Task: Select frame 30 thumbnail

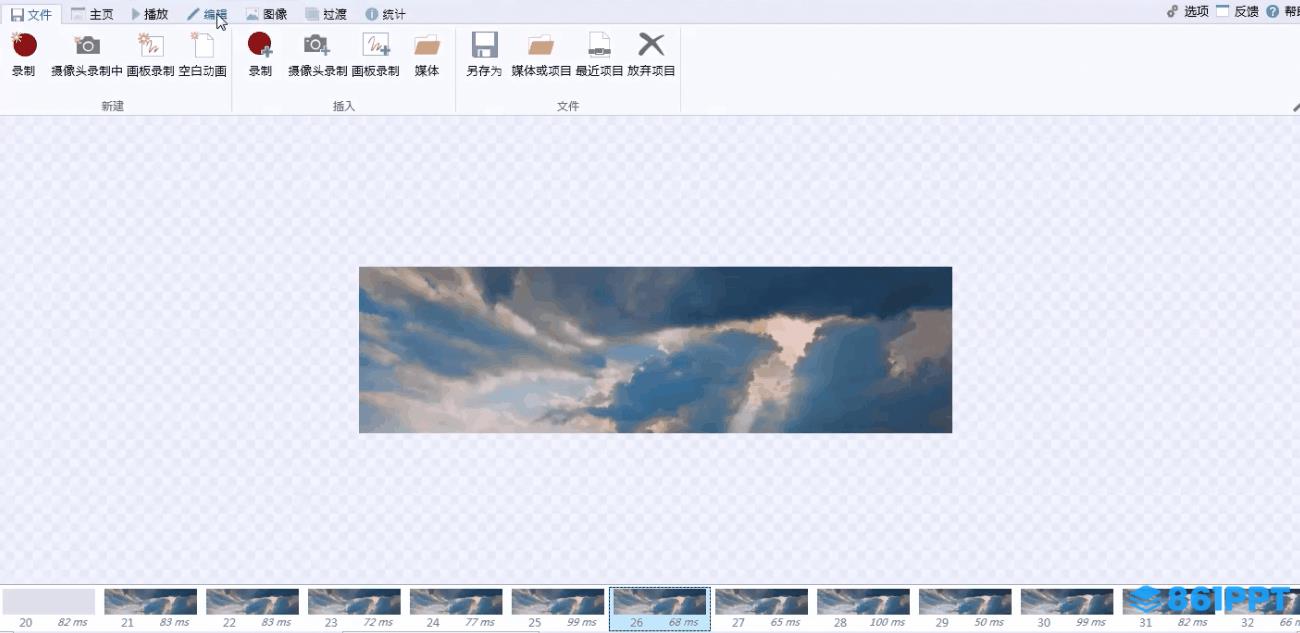Action: click(x=1067, y=601)
